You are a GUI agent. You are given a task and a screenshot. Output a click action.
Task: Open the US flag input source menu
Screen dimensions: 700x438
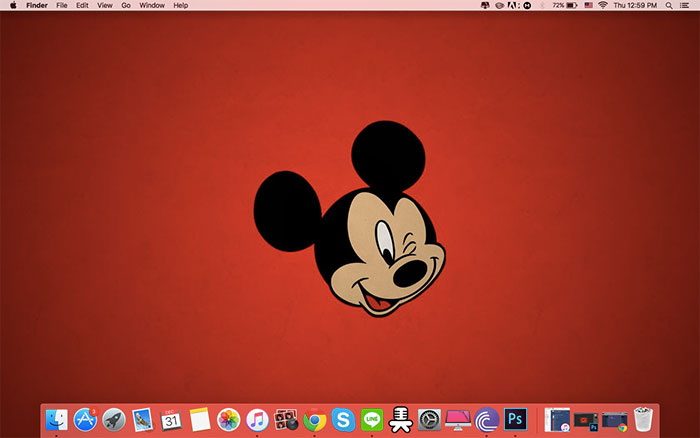pyautogui.click(x=589, y=5)
